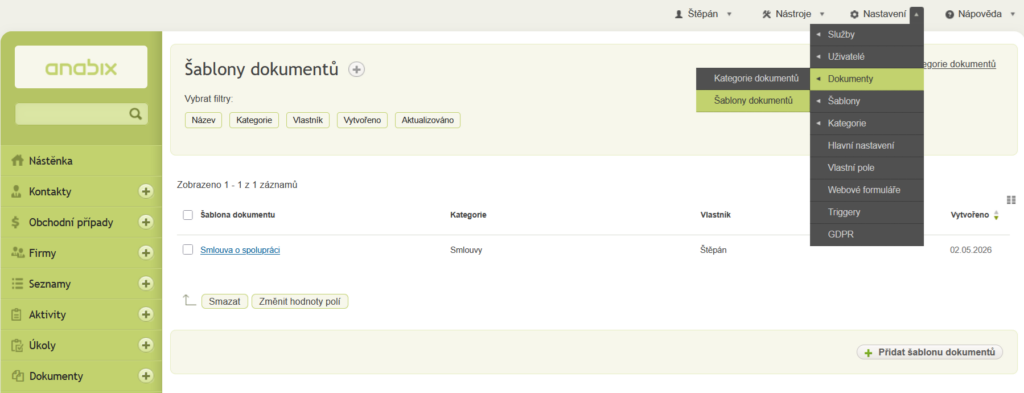Viewport: 1024px width, 393px height.
Task: Open Hlavní nastavení menu item
Action: coord(867,146)
